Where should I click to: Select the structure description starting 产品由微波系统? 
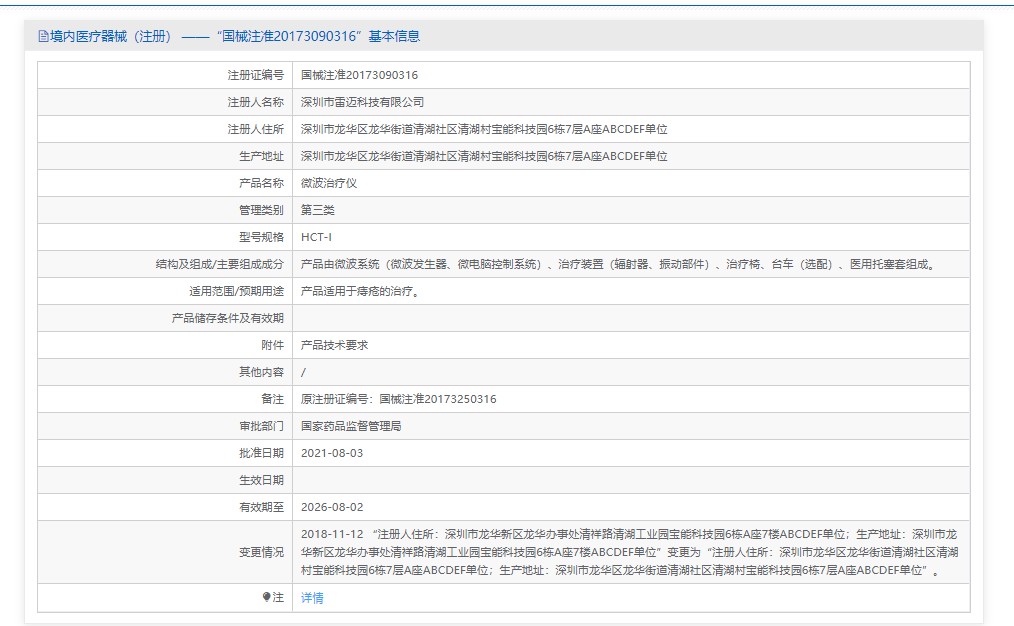(x=620, y=264)
